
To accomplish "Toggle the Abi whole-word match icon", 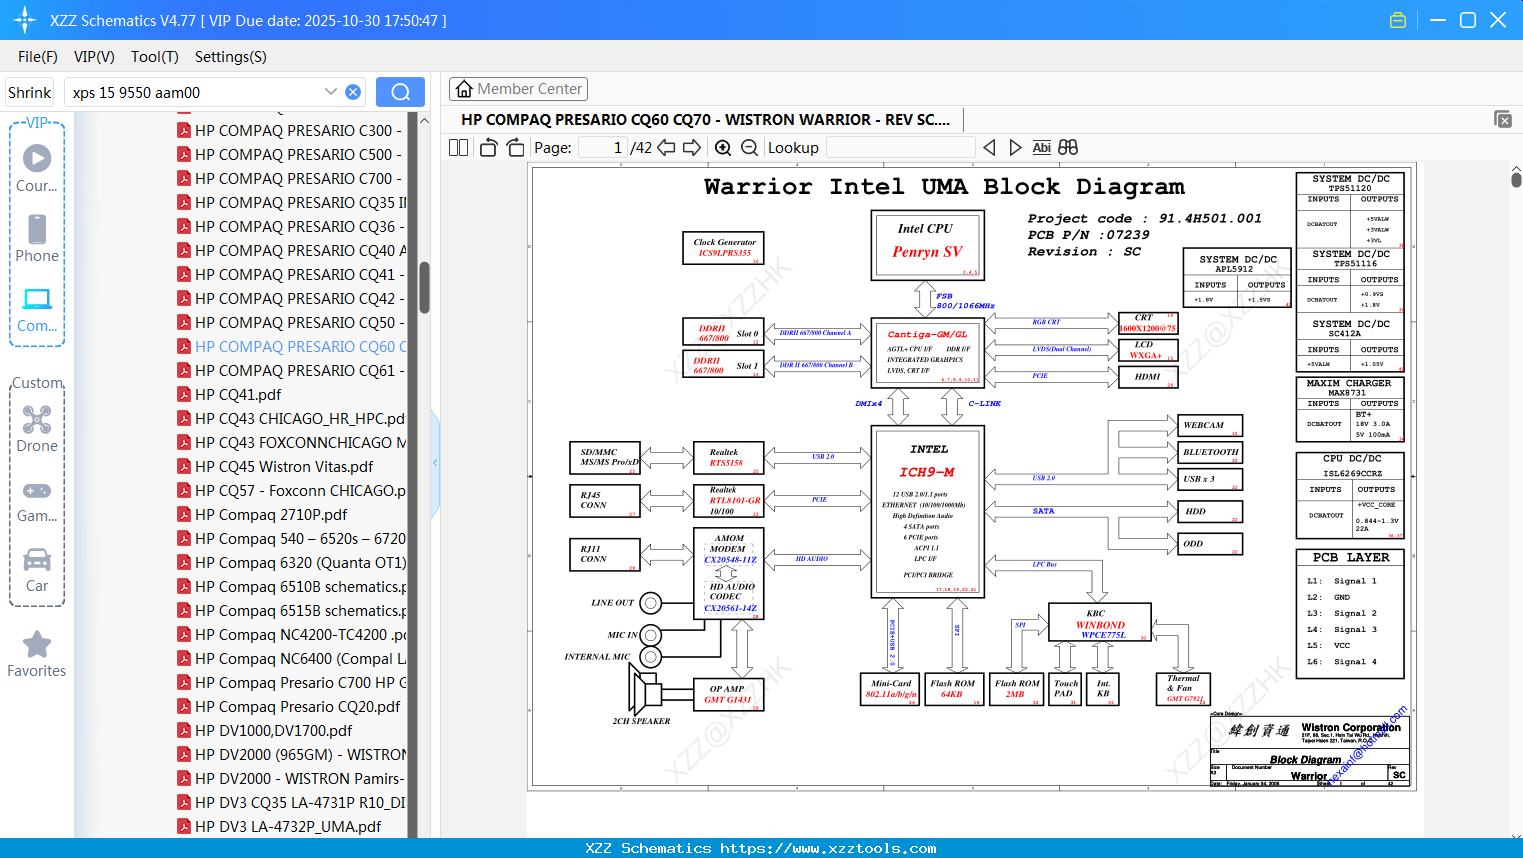I will click(1041, 147).
